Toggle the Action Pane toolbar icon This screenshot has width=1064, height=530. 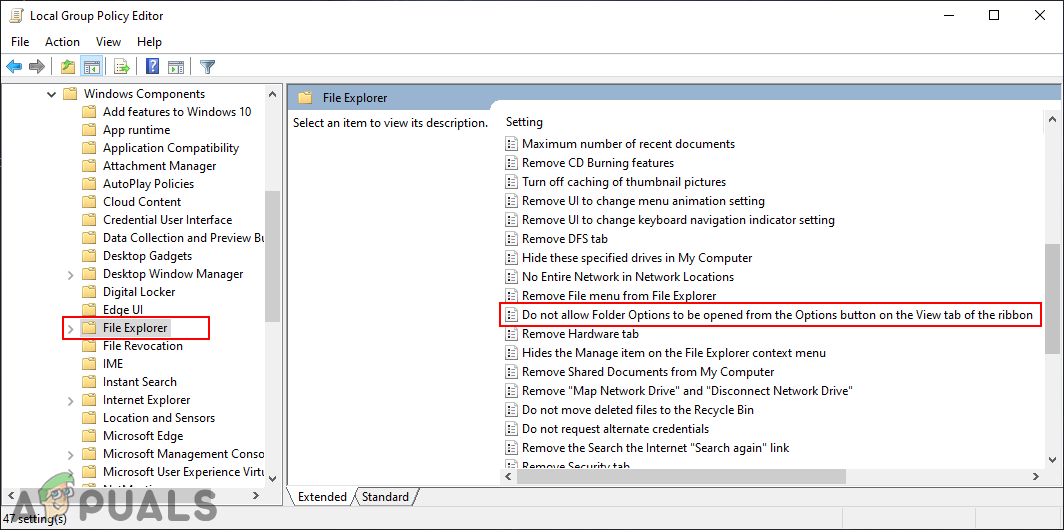click(176, 67)
